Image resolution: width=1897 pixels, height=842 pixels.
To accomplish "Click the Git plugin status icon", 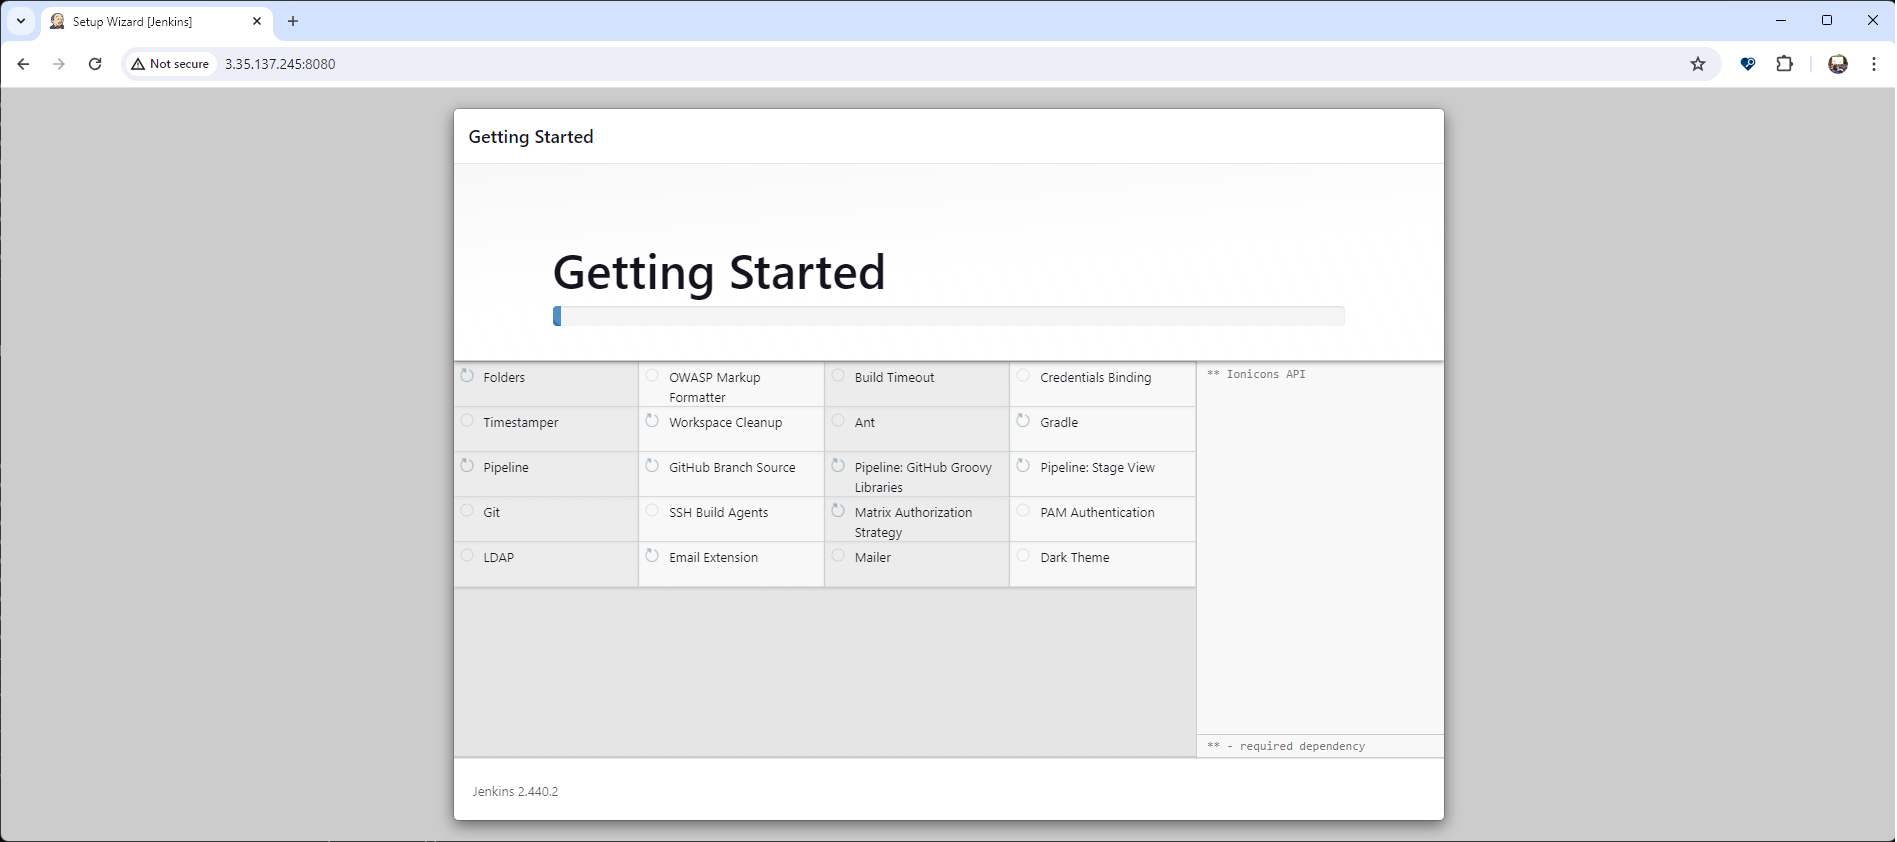I will (467, 511).
